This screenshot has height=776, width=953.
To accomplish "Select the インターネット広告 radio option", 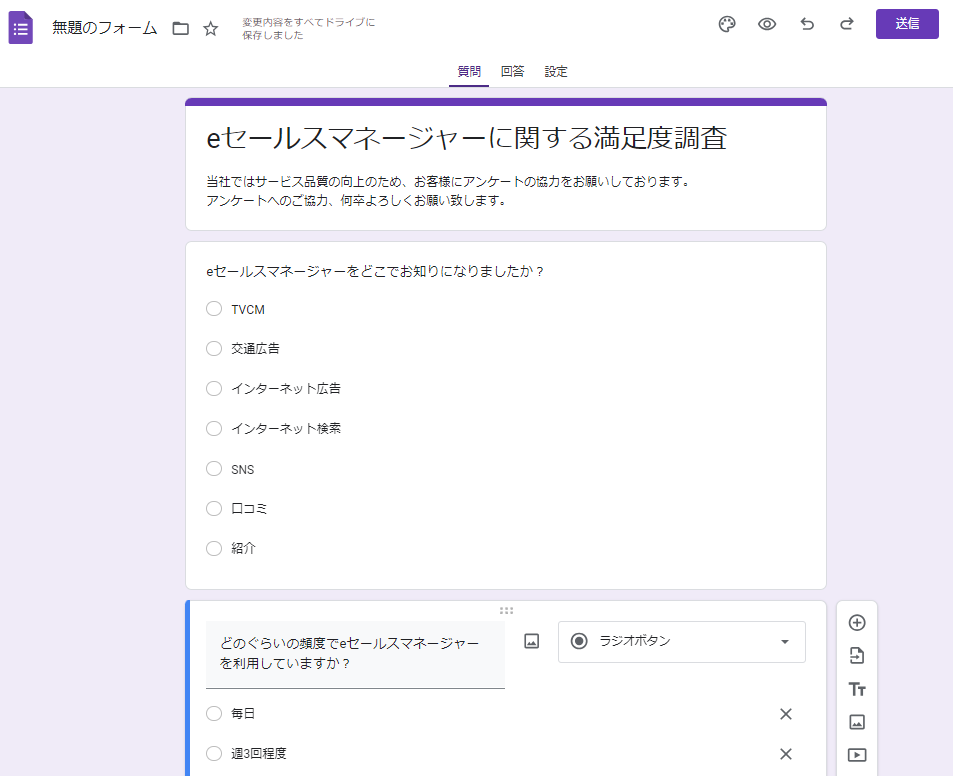I will 214,388.
